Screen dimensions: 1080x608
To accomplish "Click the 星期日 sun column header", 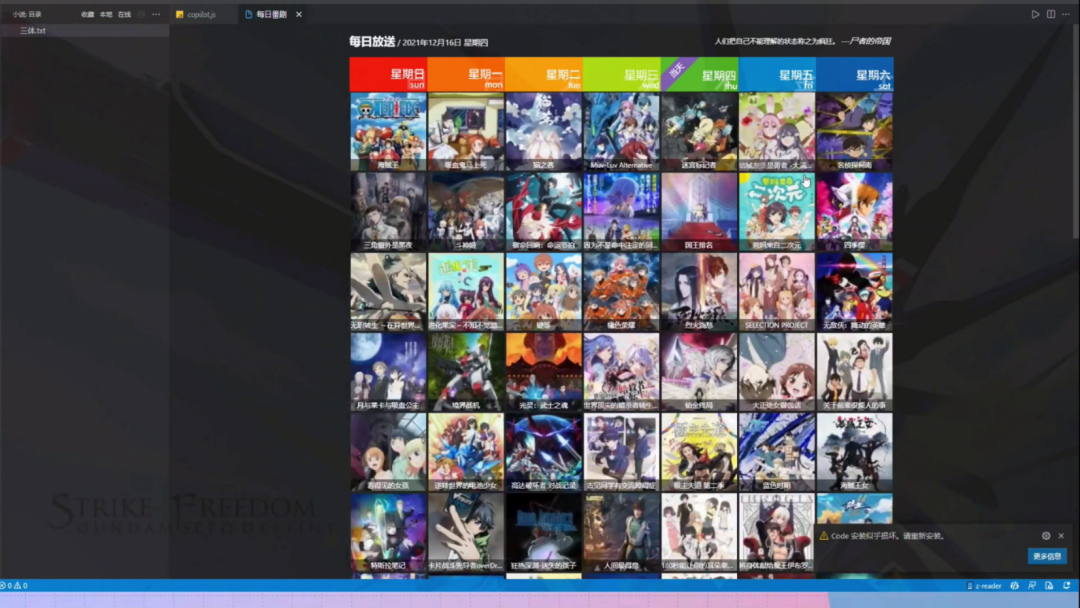I will click(388, 74).
